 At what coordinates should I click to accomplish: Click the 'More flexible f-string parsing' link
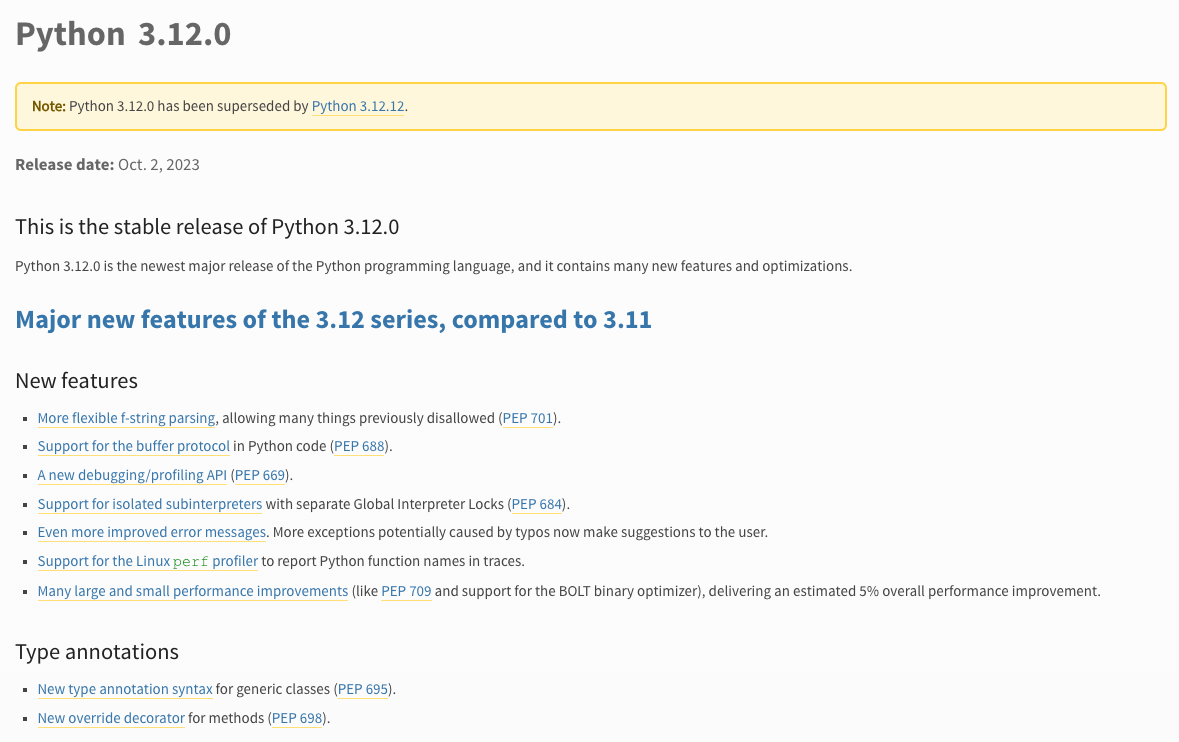[x=126, y=418]
